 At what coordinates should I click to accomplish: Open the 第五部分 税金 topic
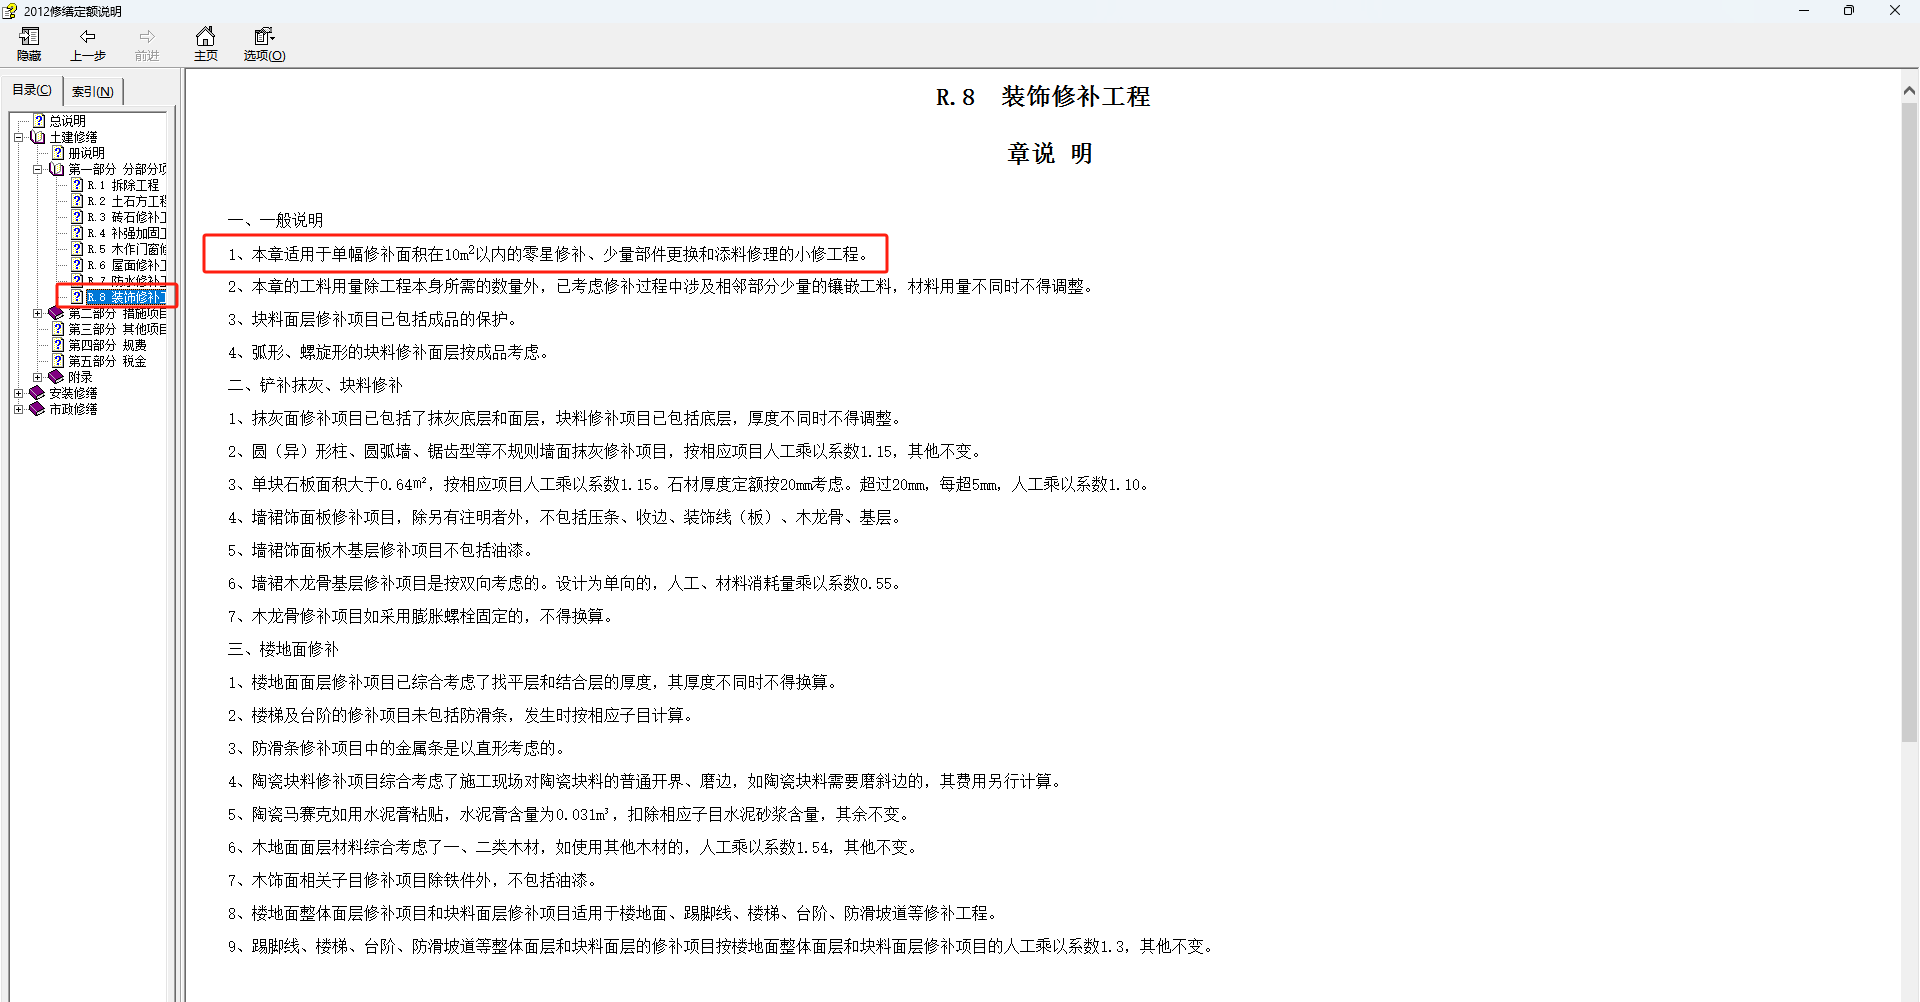[107, 361]
